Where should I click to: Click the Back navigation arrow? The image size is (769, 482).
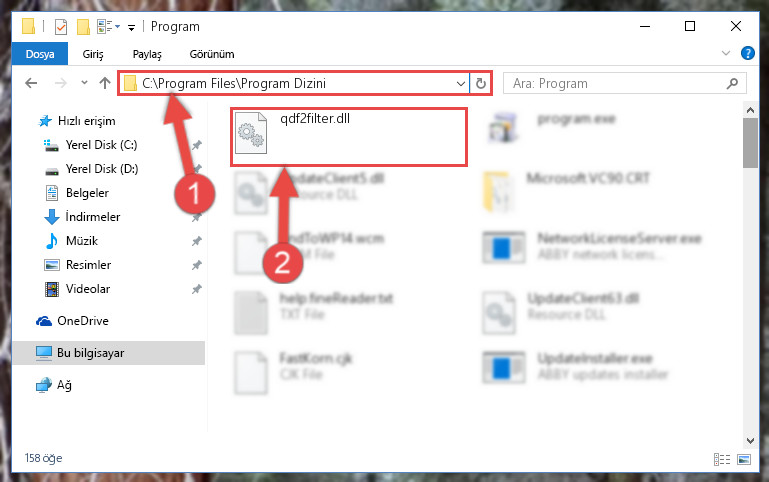[31, 83]
